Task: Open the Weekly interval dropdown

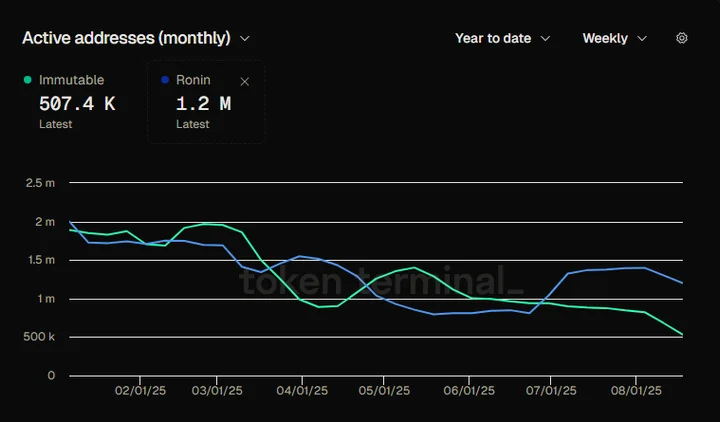Action: click(614, 38)
